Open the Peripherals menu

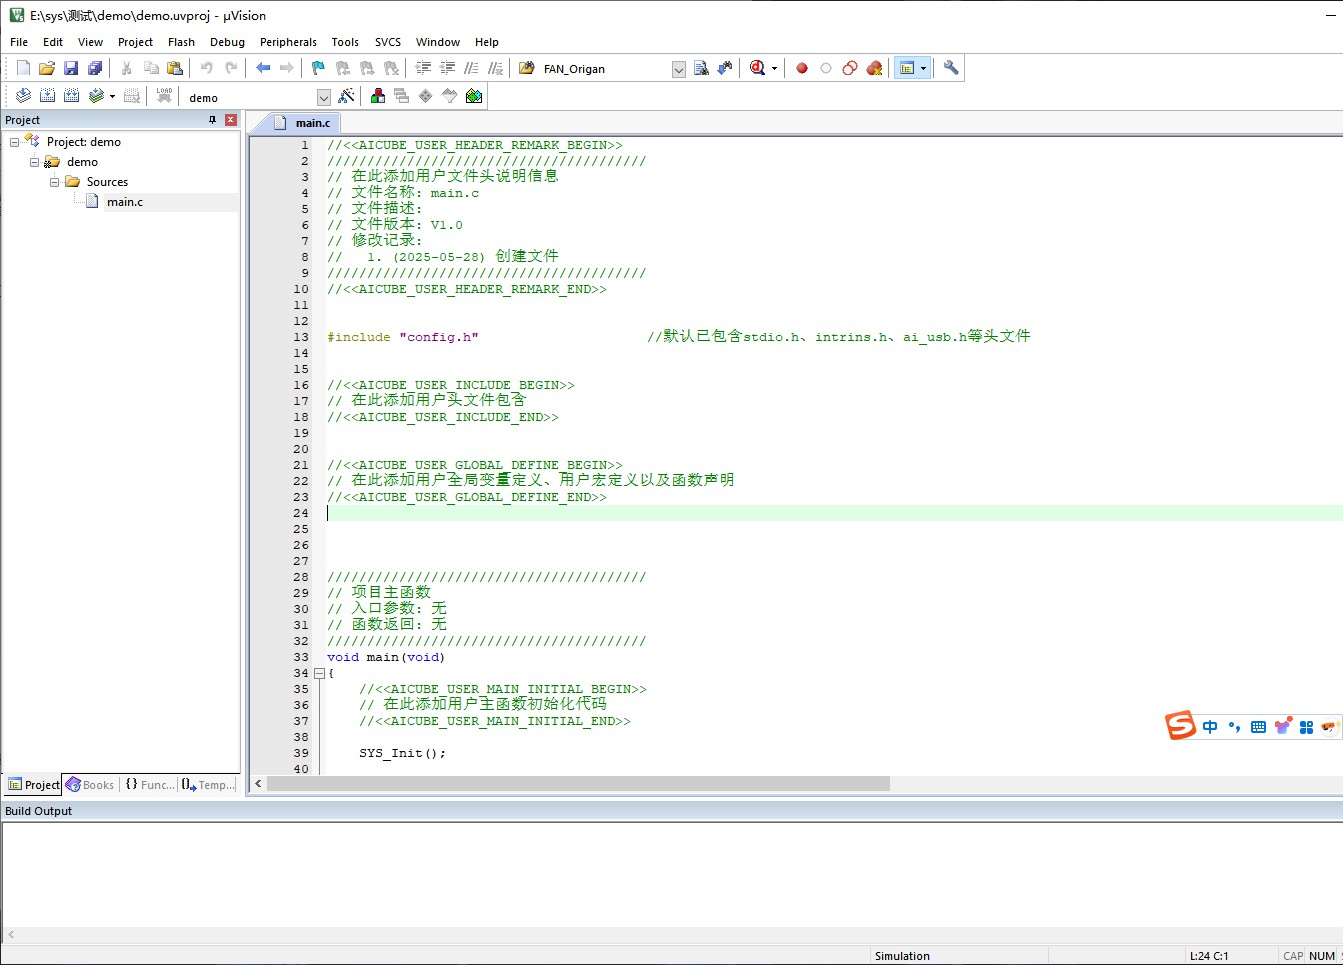(x=288, y=42)
